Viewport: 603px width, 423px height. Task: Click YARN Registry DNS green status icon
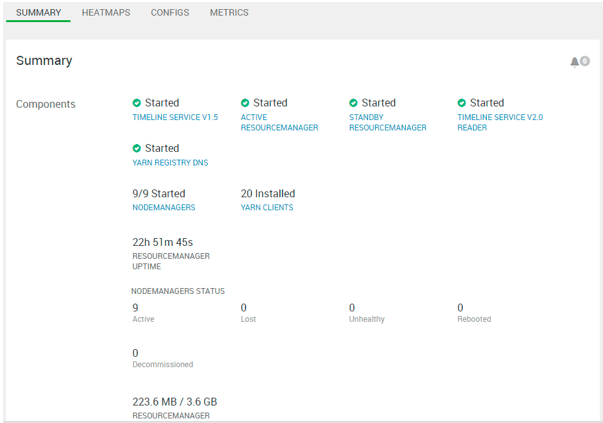tap(137, 148)
